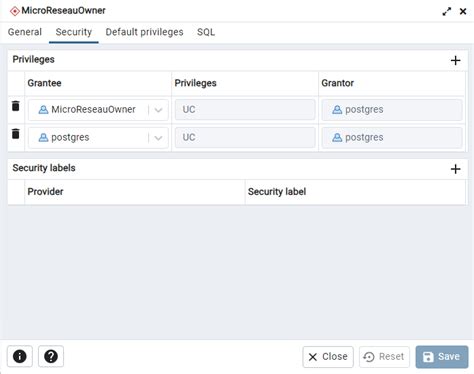Add a new security label with plus icon
This screenshot has height=374, width=474.
click(x=455, y=169)
